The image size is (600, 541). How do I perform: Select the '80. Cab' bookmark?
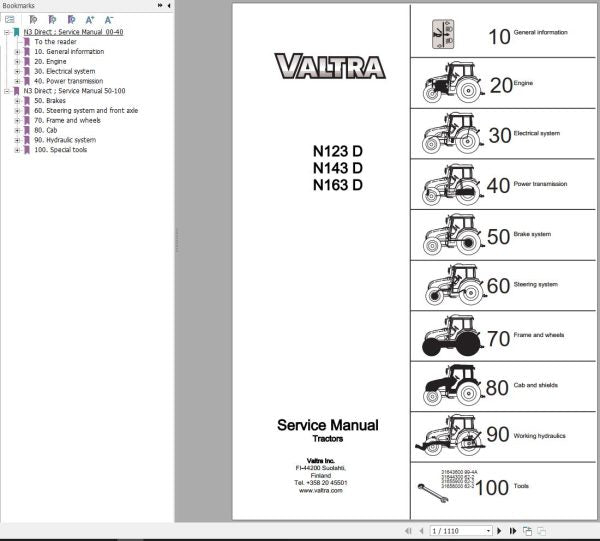[46, 130]
